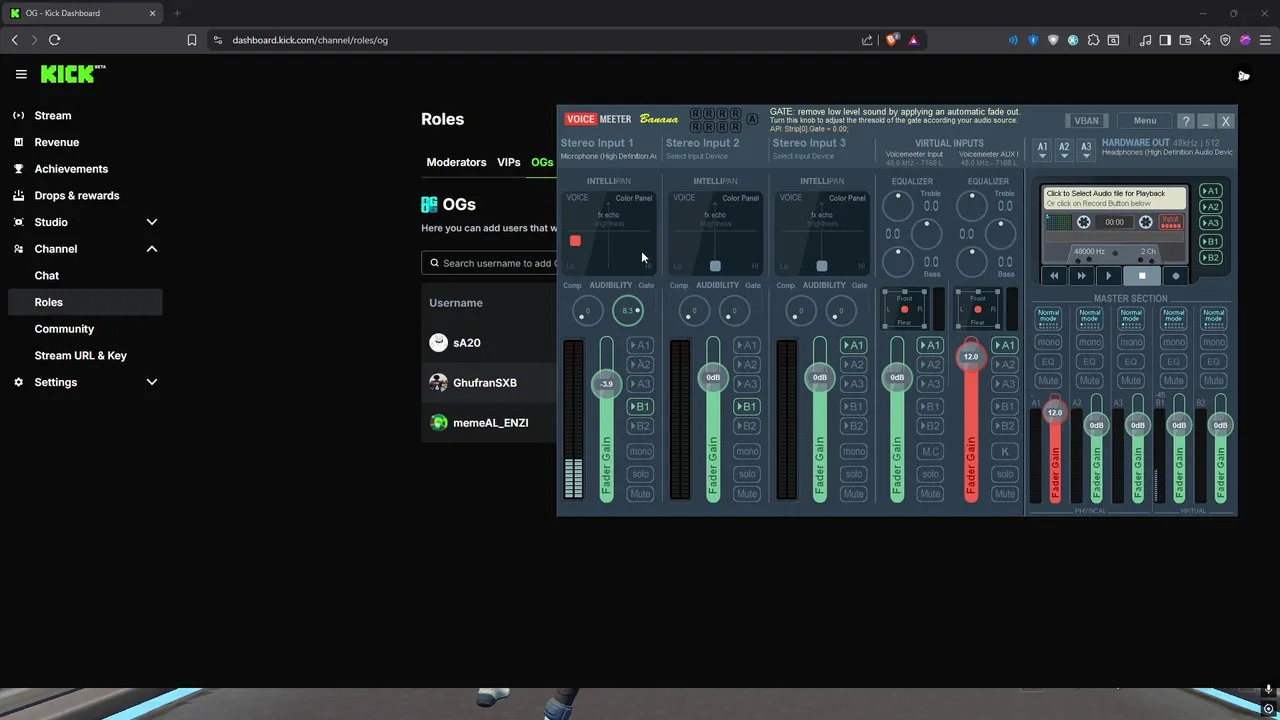1280x720 pixels.
Task: Click the Achievements trophy sidebar icon
Action: [x=19, y=169]
